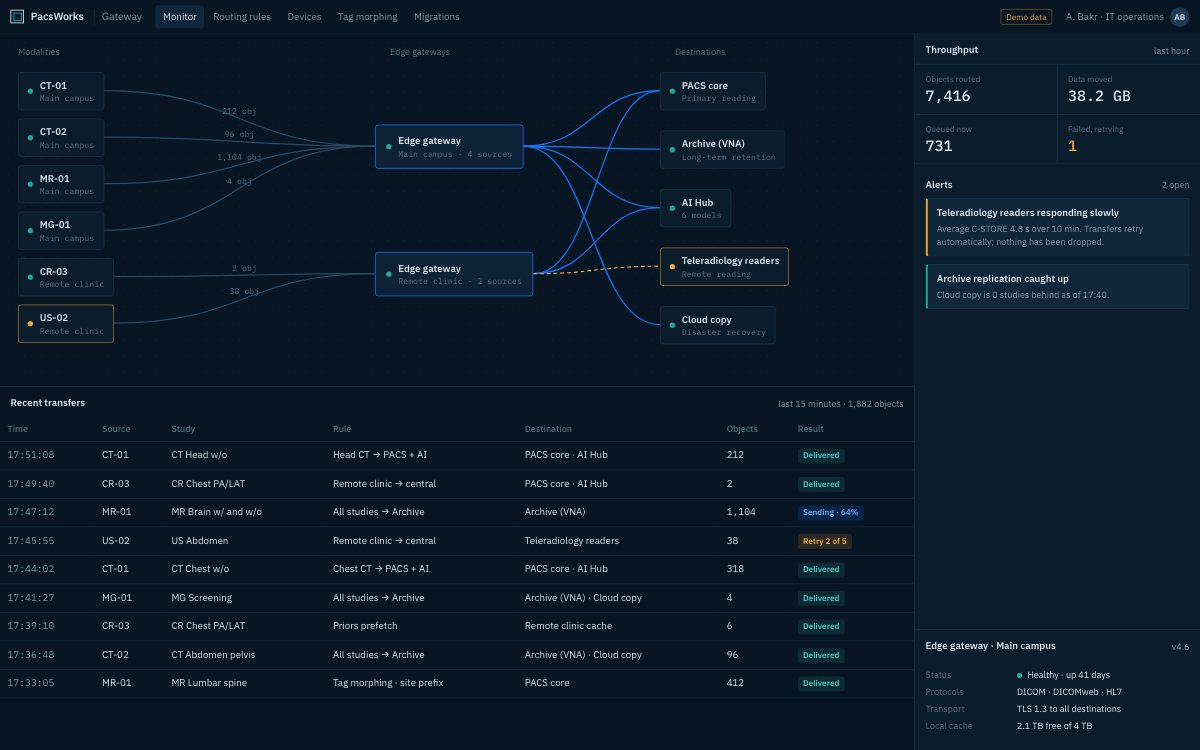Click the Retry 2 of 5 status badge
The image size is (1200, 750).
click(x=824, y=541)
